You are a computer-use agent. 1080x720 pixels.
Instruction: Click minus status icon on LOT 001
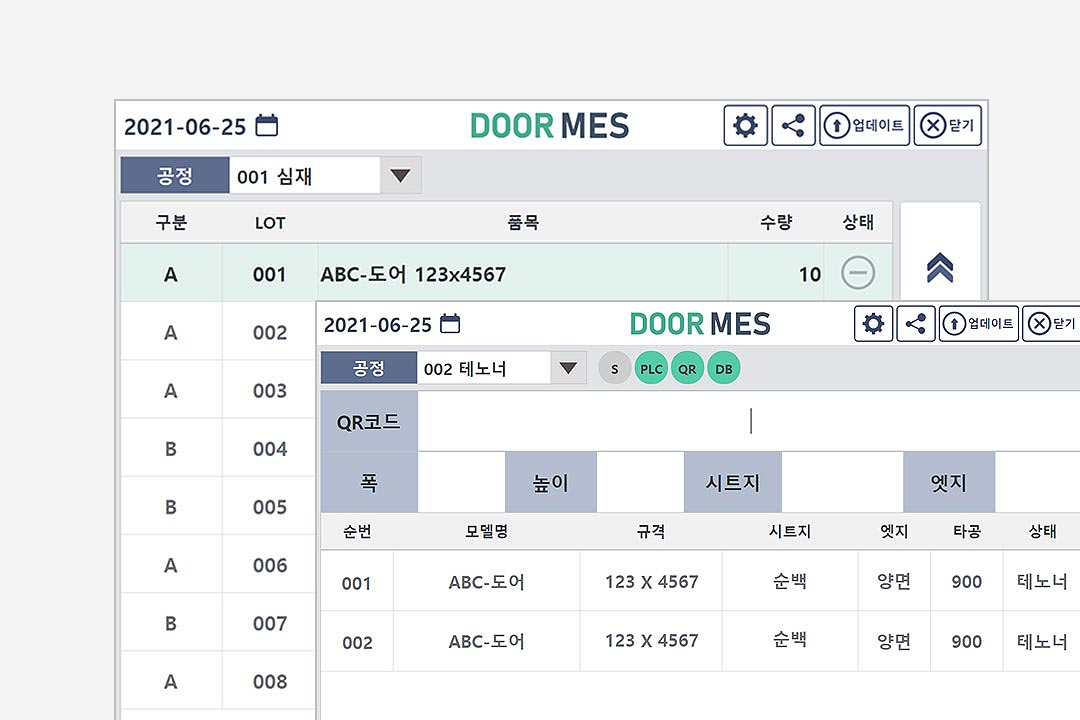(858, 272)
